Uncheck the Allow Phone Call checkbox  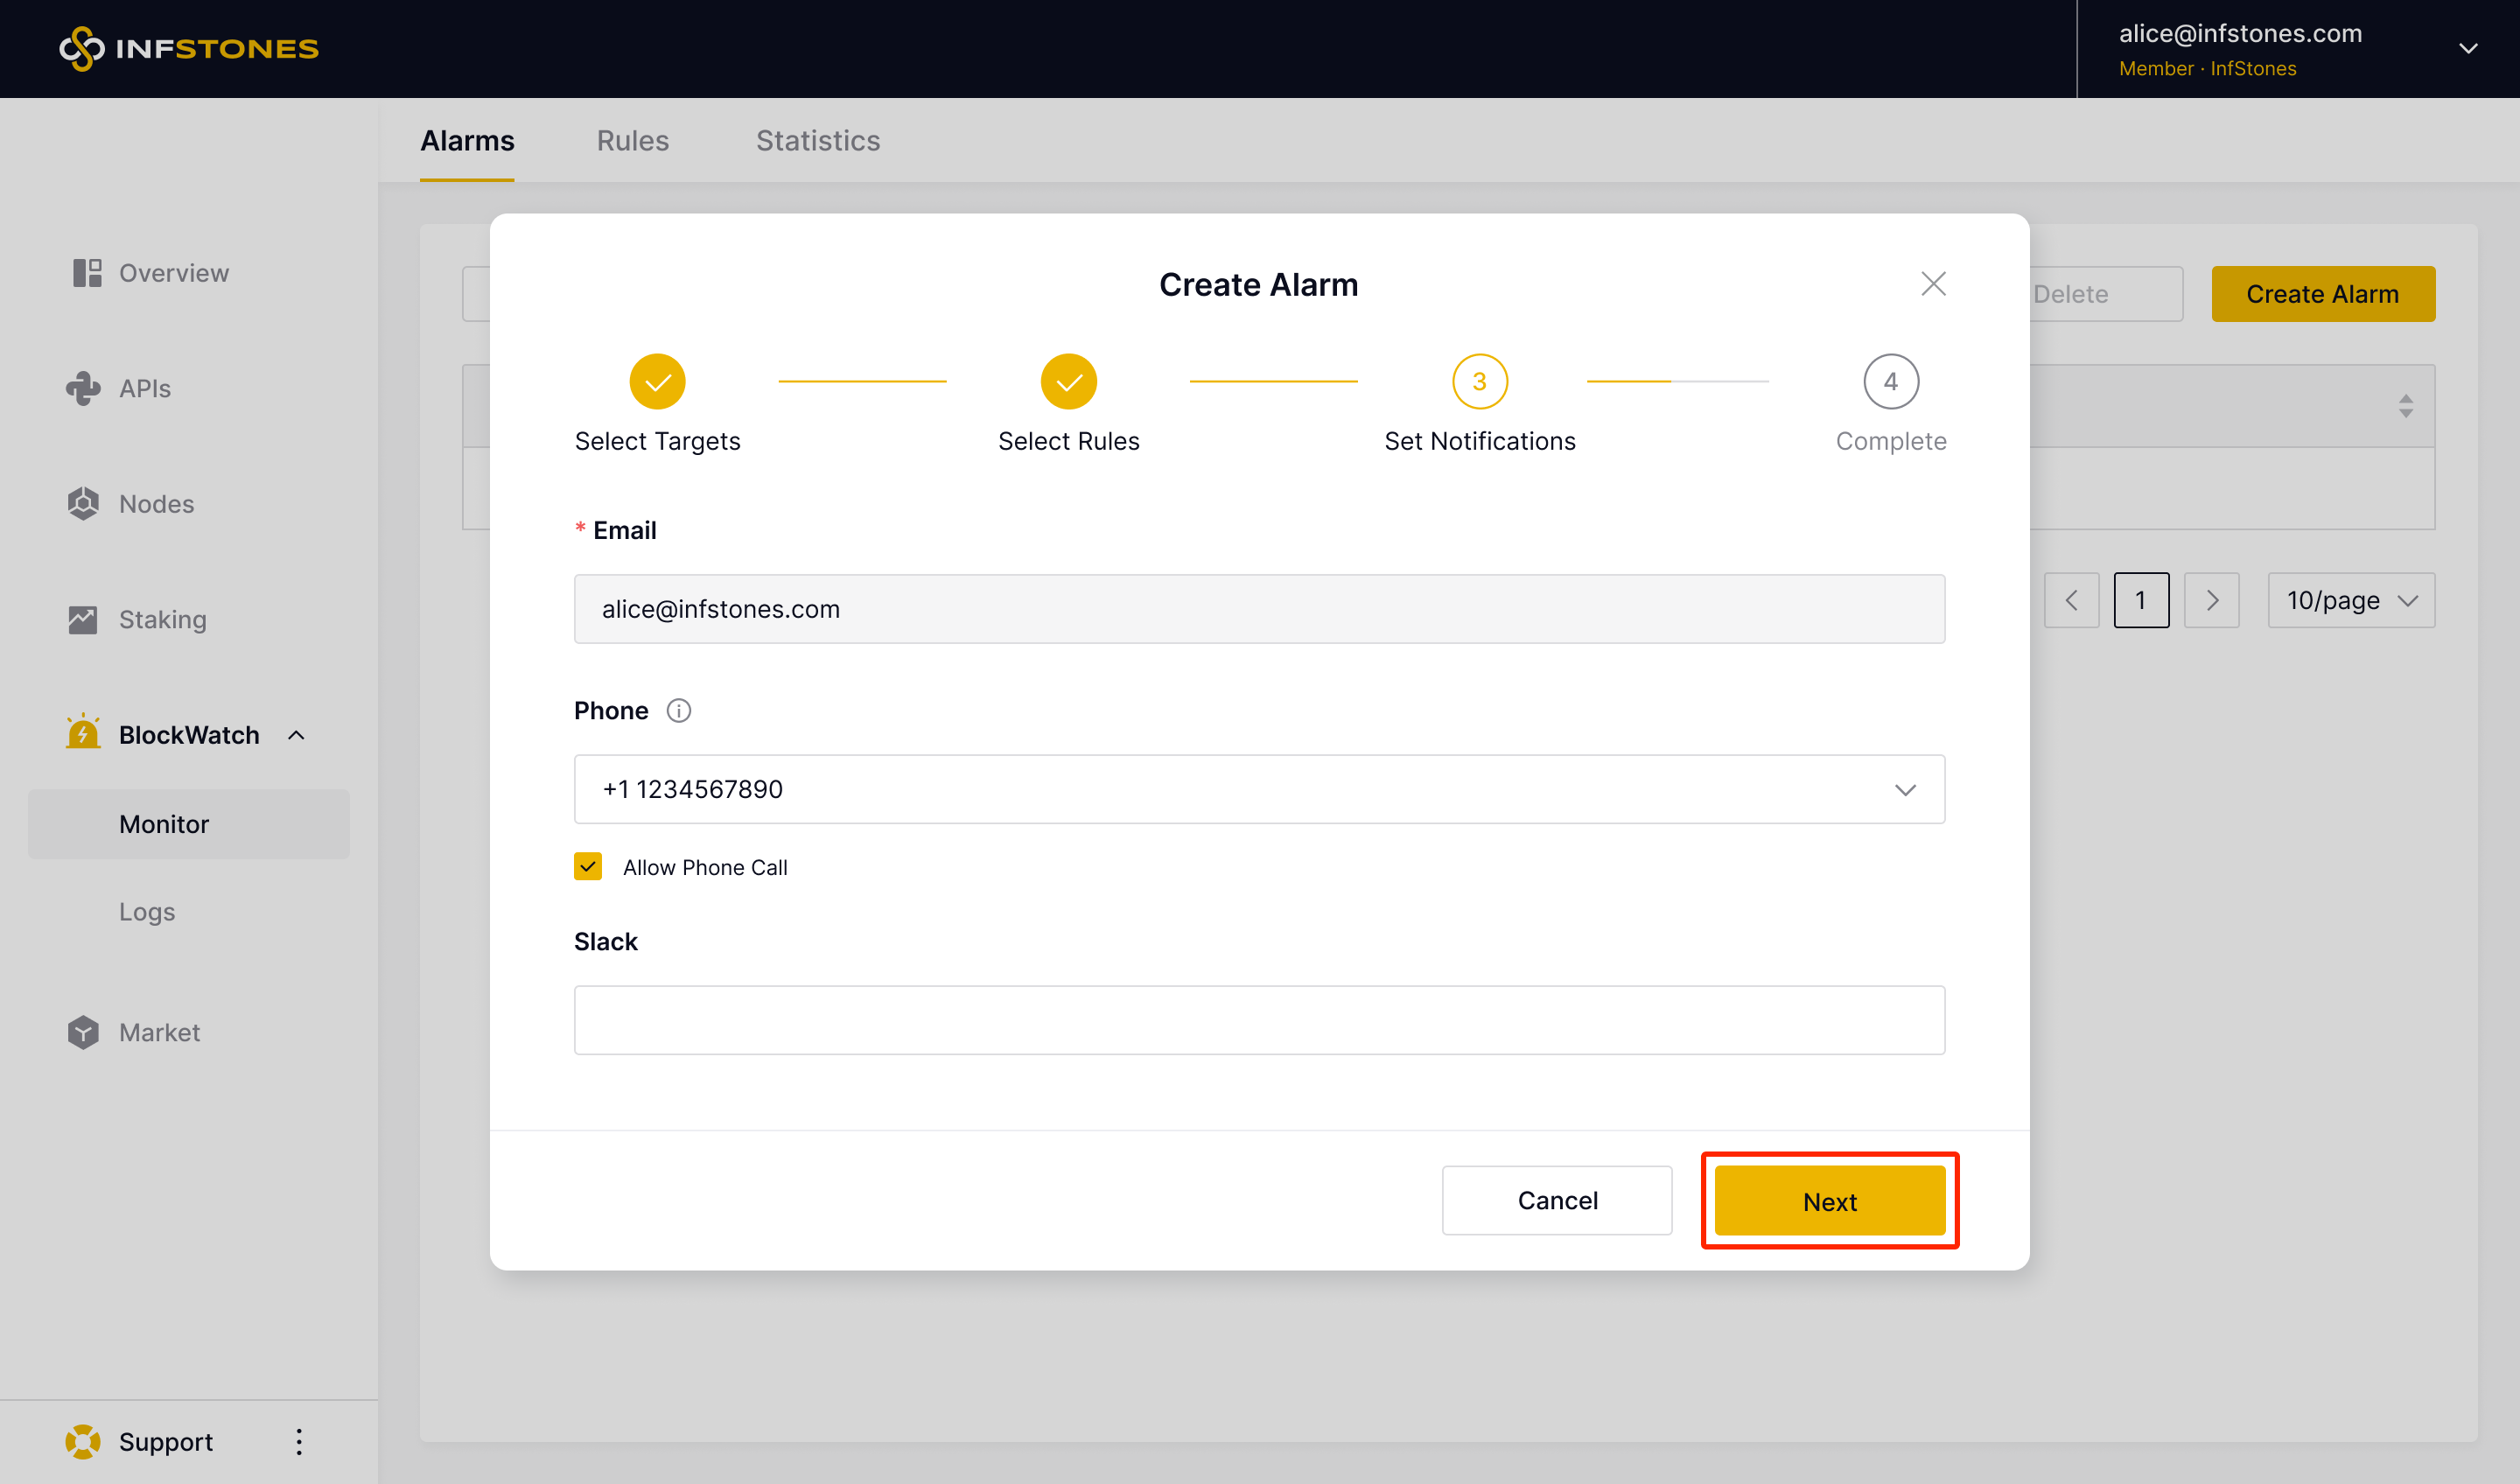[x=588, y=867]
